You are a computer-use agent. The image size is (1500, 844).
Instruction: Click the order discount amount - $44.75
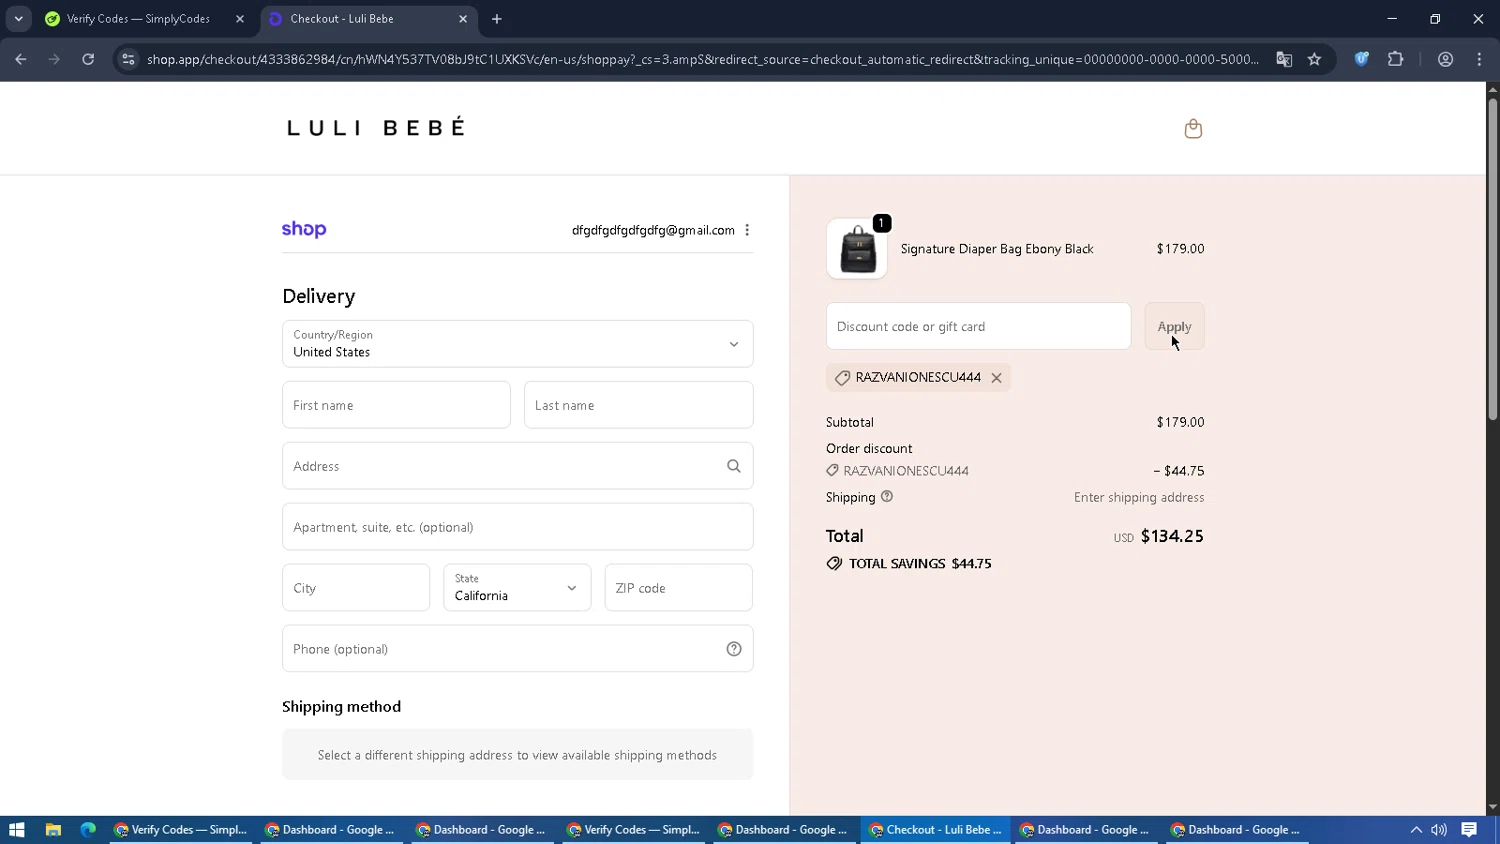tap(1179, 471)
